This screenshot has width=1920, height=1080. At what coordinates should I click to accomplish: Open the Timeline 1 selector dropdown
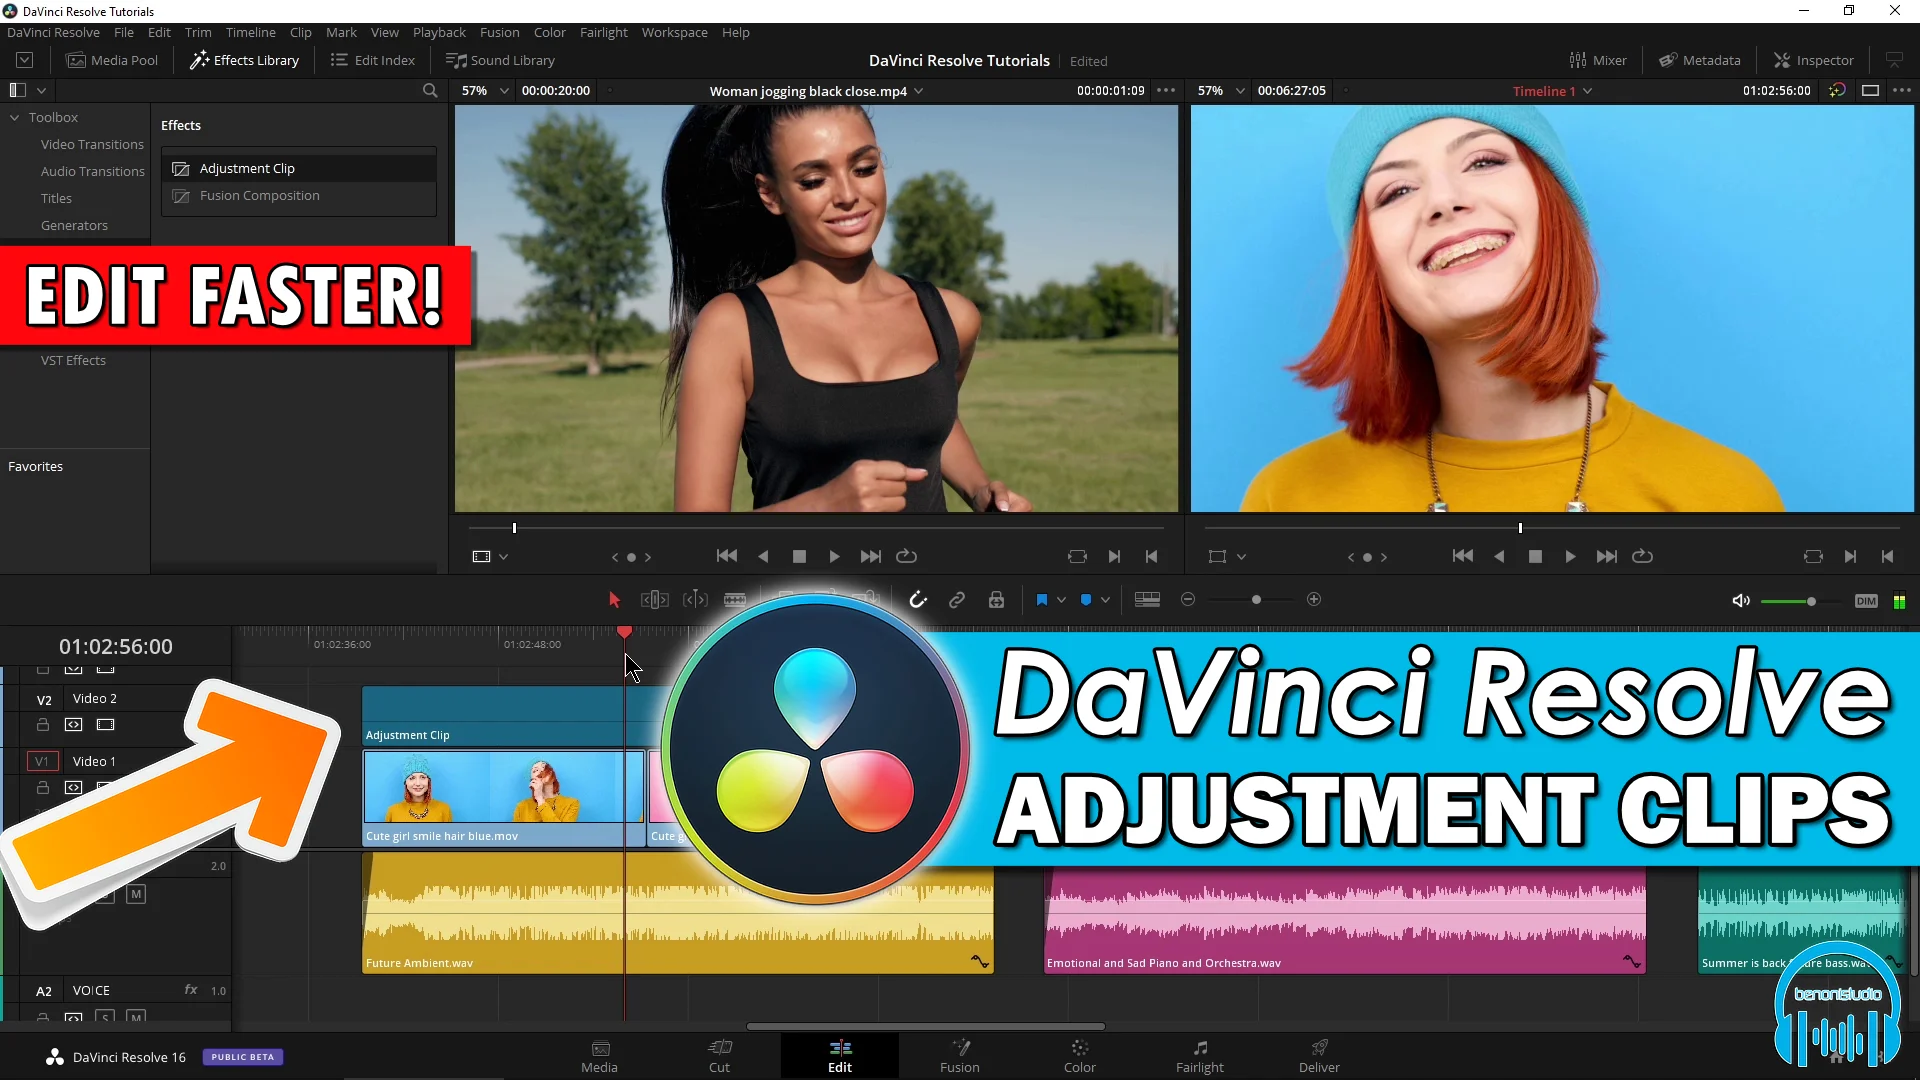point(1550,90)
